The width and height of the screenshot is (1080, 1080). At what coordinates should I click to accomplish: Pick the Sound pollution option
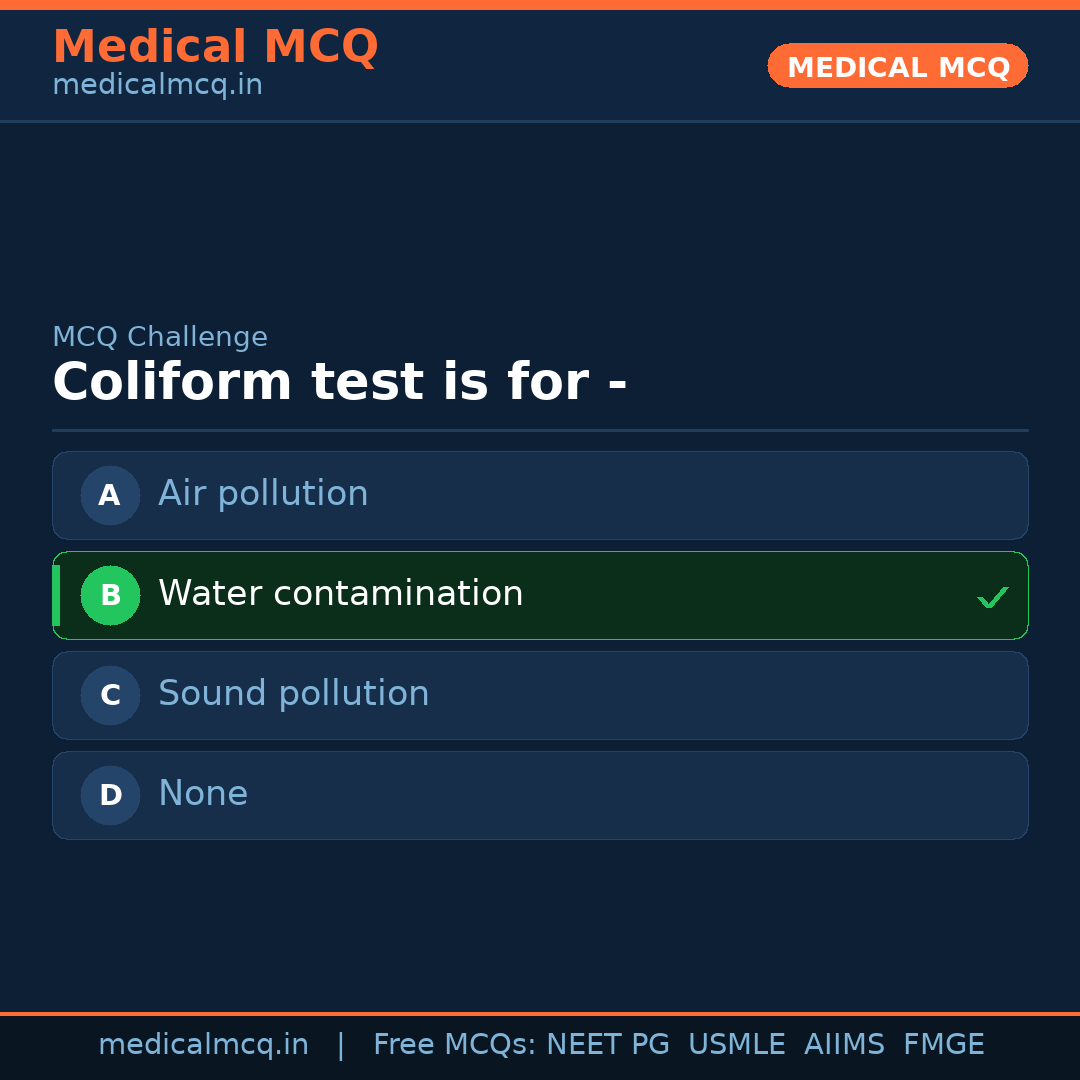click(293, 694)
